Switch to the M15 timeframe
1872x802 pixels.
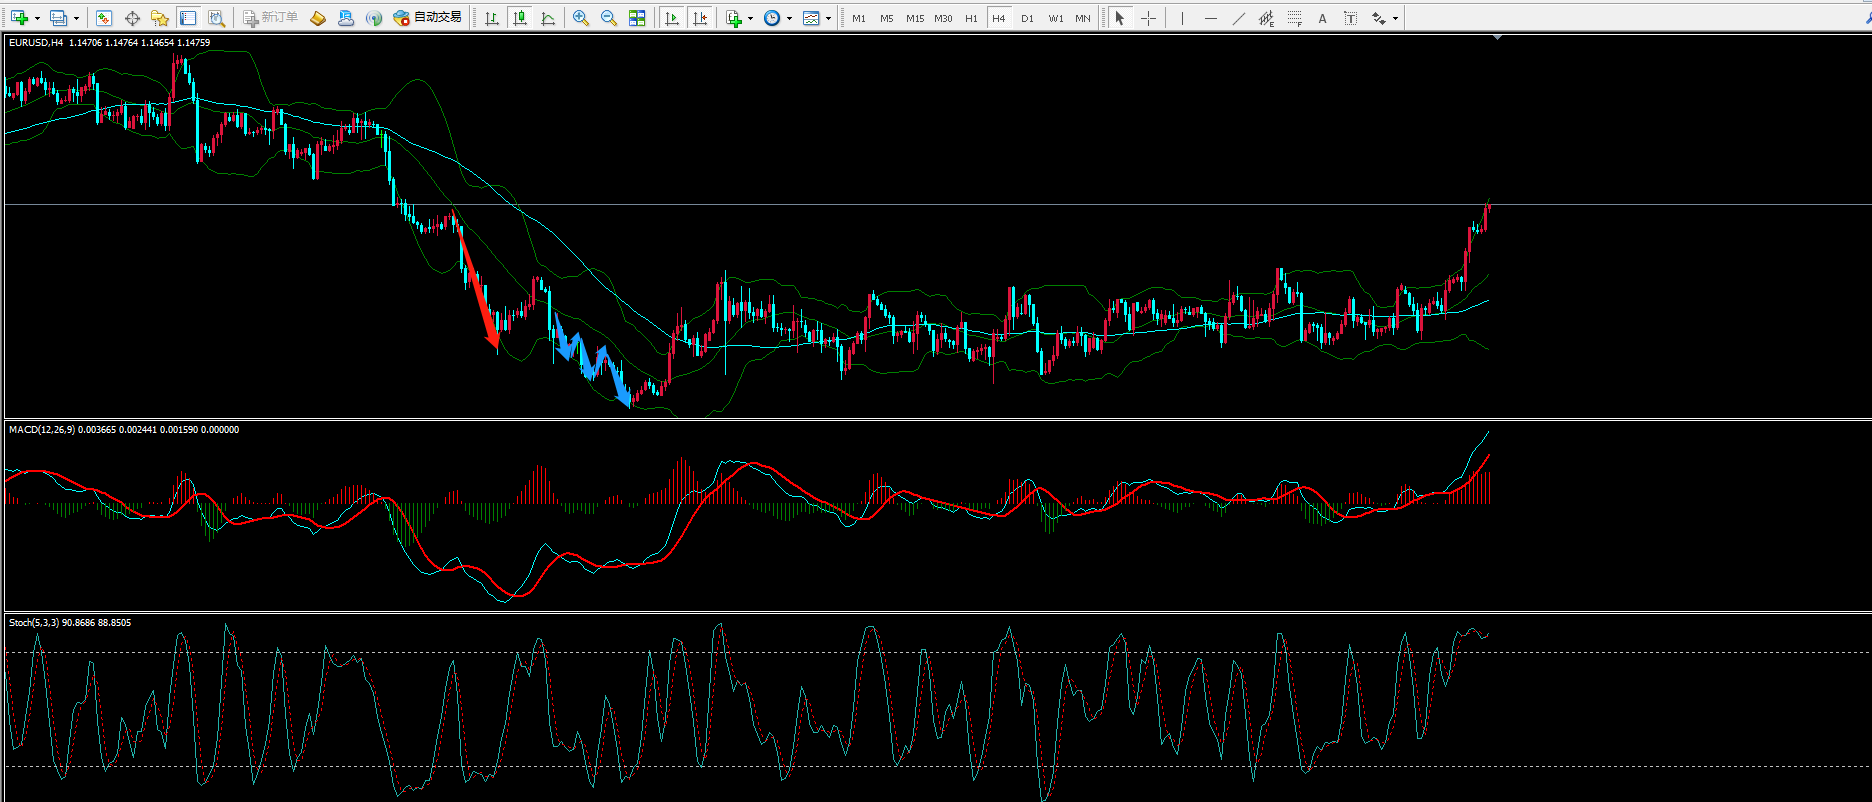(914, 18)
